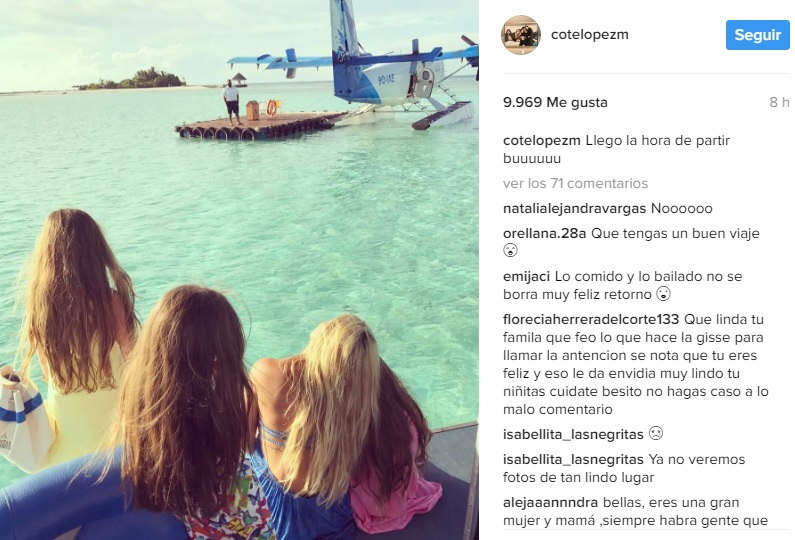Click the surprised emoji in orellana.28a comment

510,250
